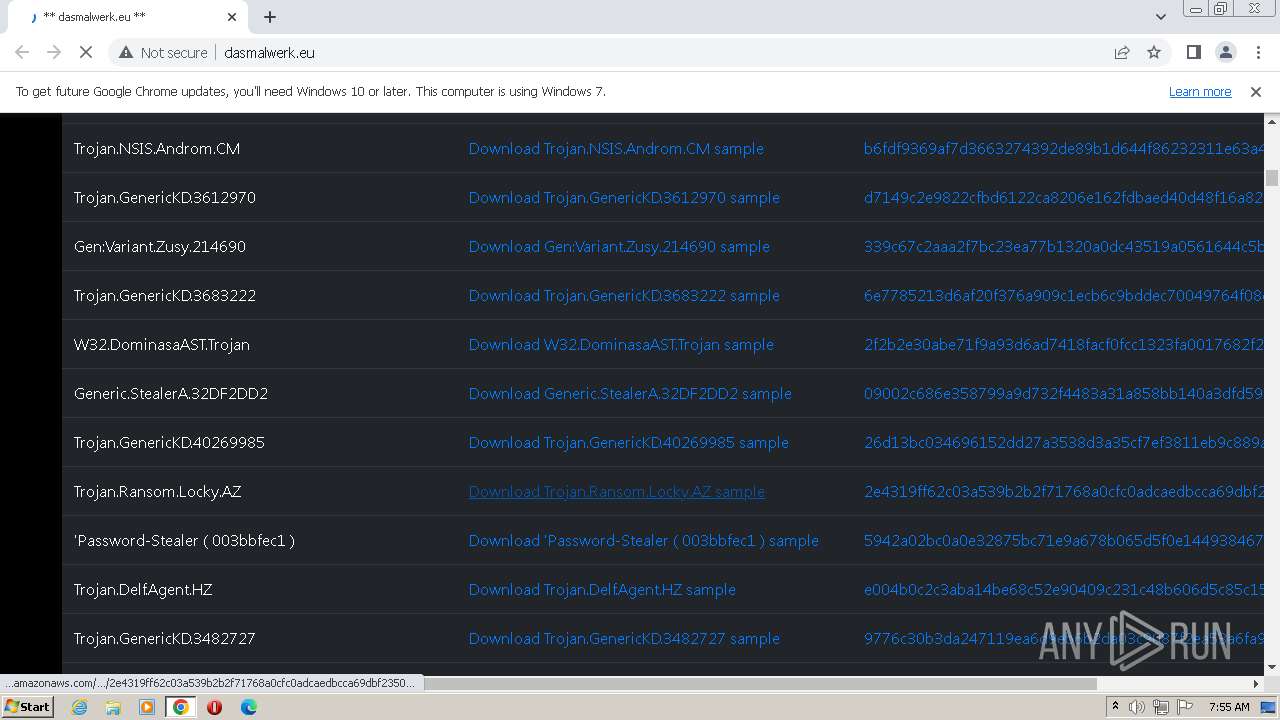Download Trojan.GenericKD.3482727 sample
The width and height of the screenshot is (1280, 720).
624,638
